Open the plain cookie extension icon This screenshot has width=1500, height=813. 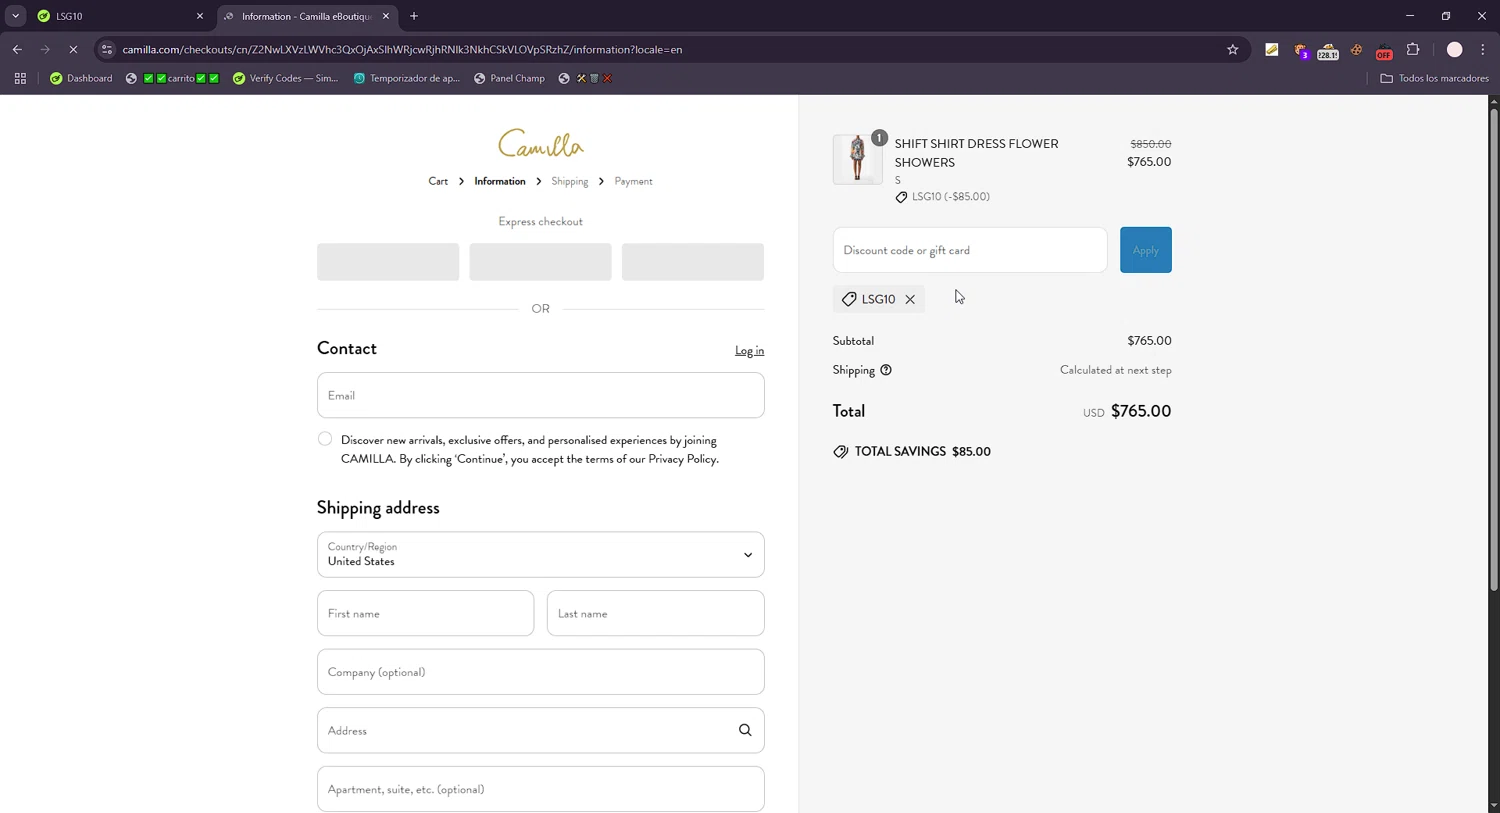pyautogui.click(x=1356, y=49)
